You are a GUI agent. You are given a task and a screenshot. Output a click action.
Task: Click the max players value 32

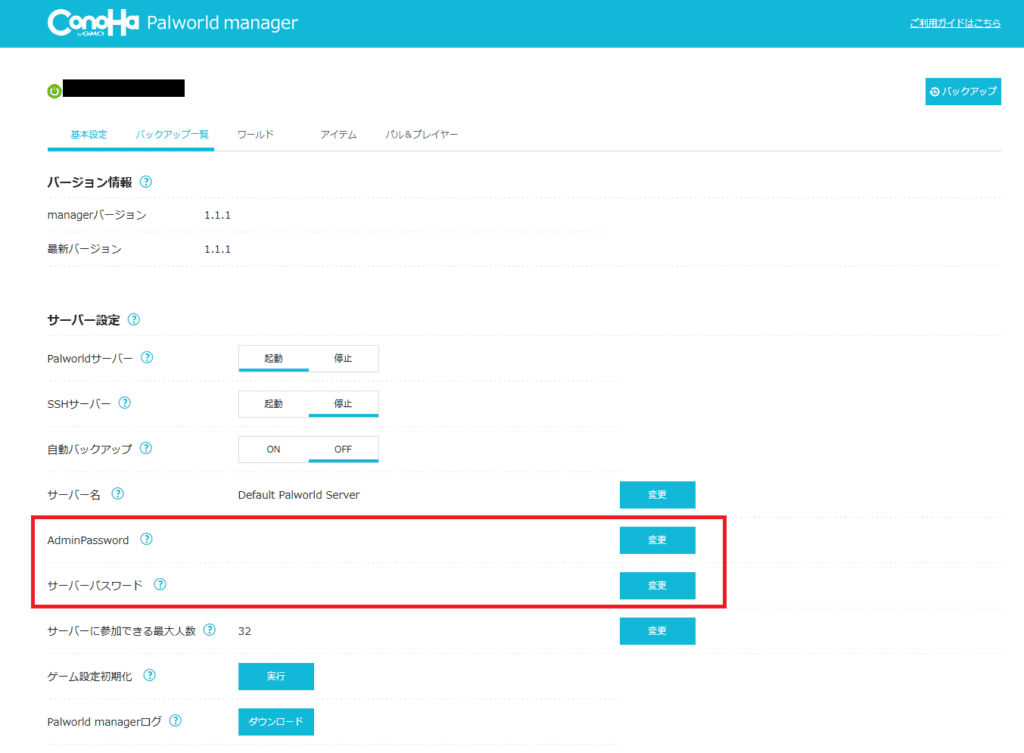(x=244, y=632)
